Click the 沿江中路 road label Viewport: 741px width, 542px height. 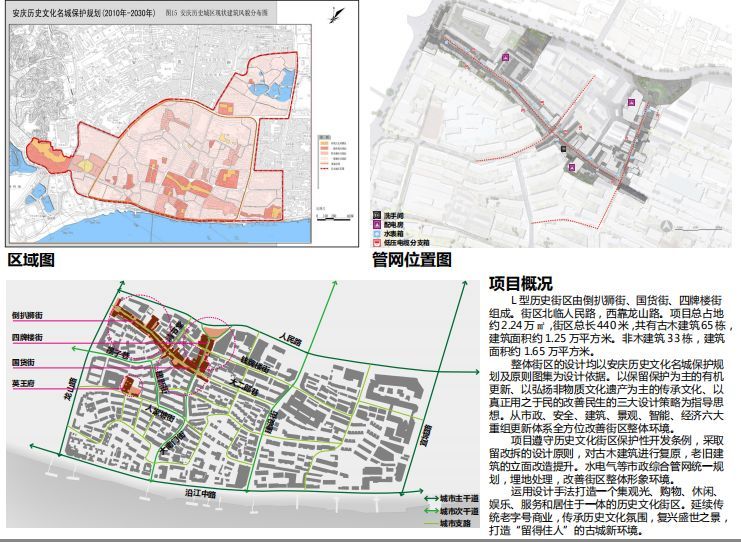[201, 494]
